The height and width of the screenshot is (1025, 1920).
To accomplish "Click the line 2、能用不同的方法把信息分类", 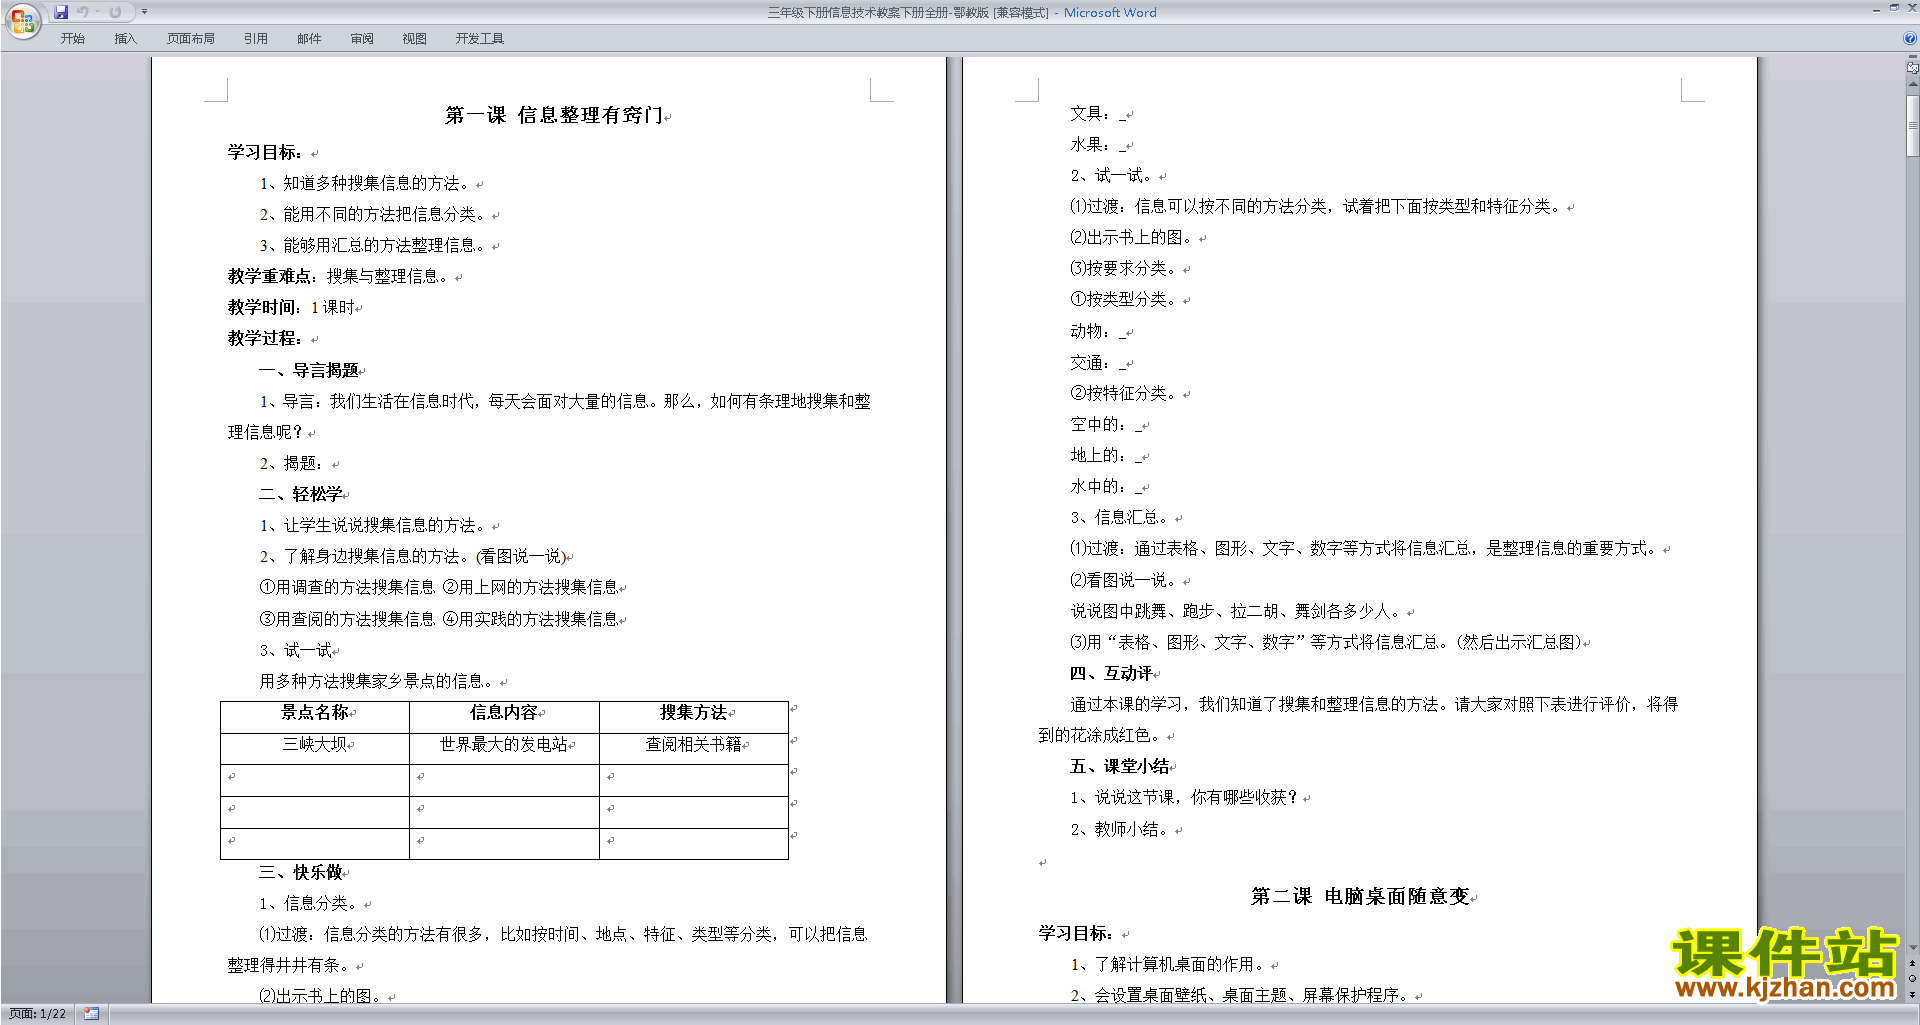I will [x=373, y=214].
